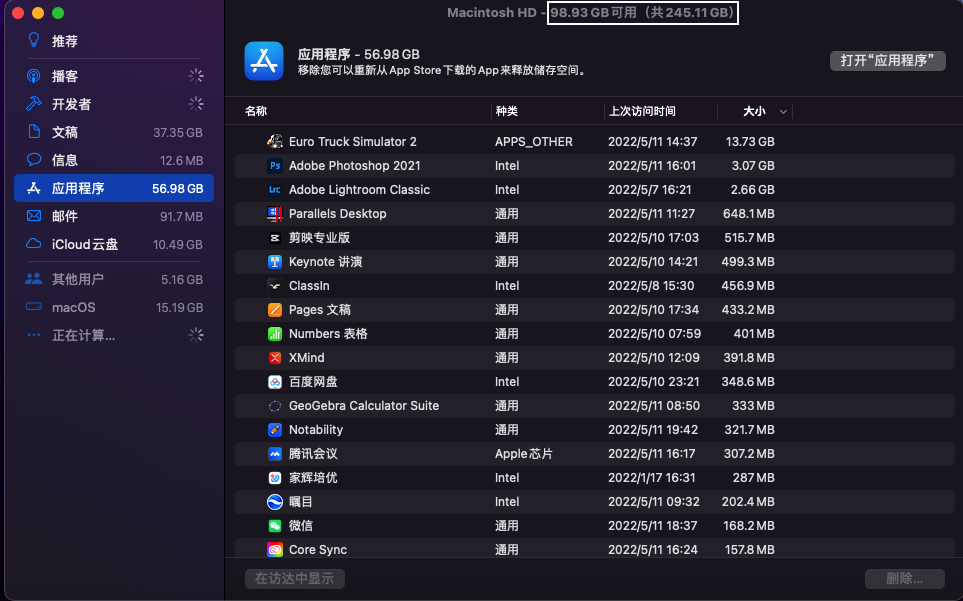Select the 微信 app icon
Image resolution: width=963 pixels, height=601 pixels.
coord(275,526)
